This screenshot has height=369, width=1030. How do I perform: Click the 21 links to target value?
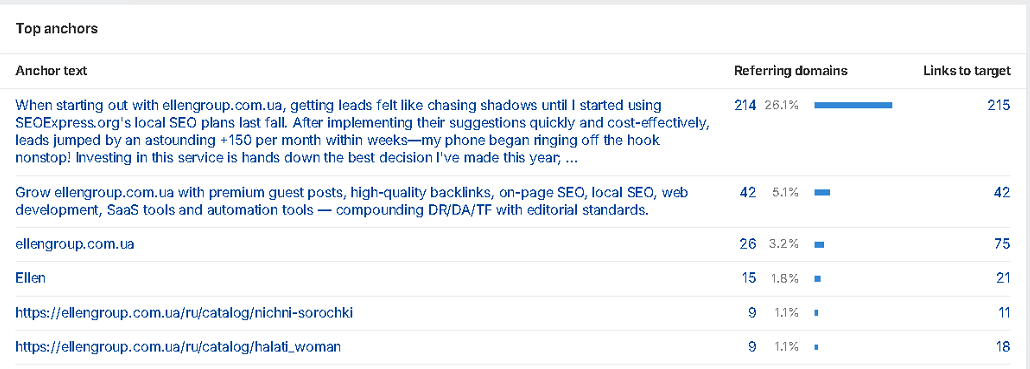tap(1003, 278)
